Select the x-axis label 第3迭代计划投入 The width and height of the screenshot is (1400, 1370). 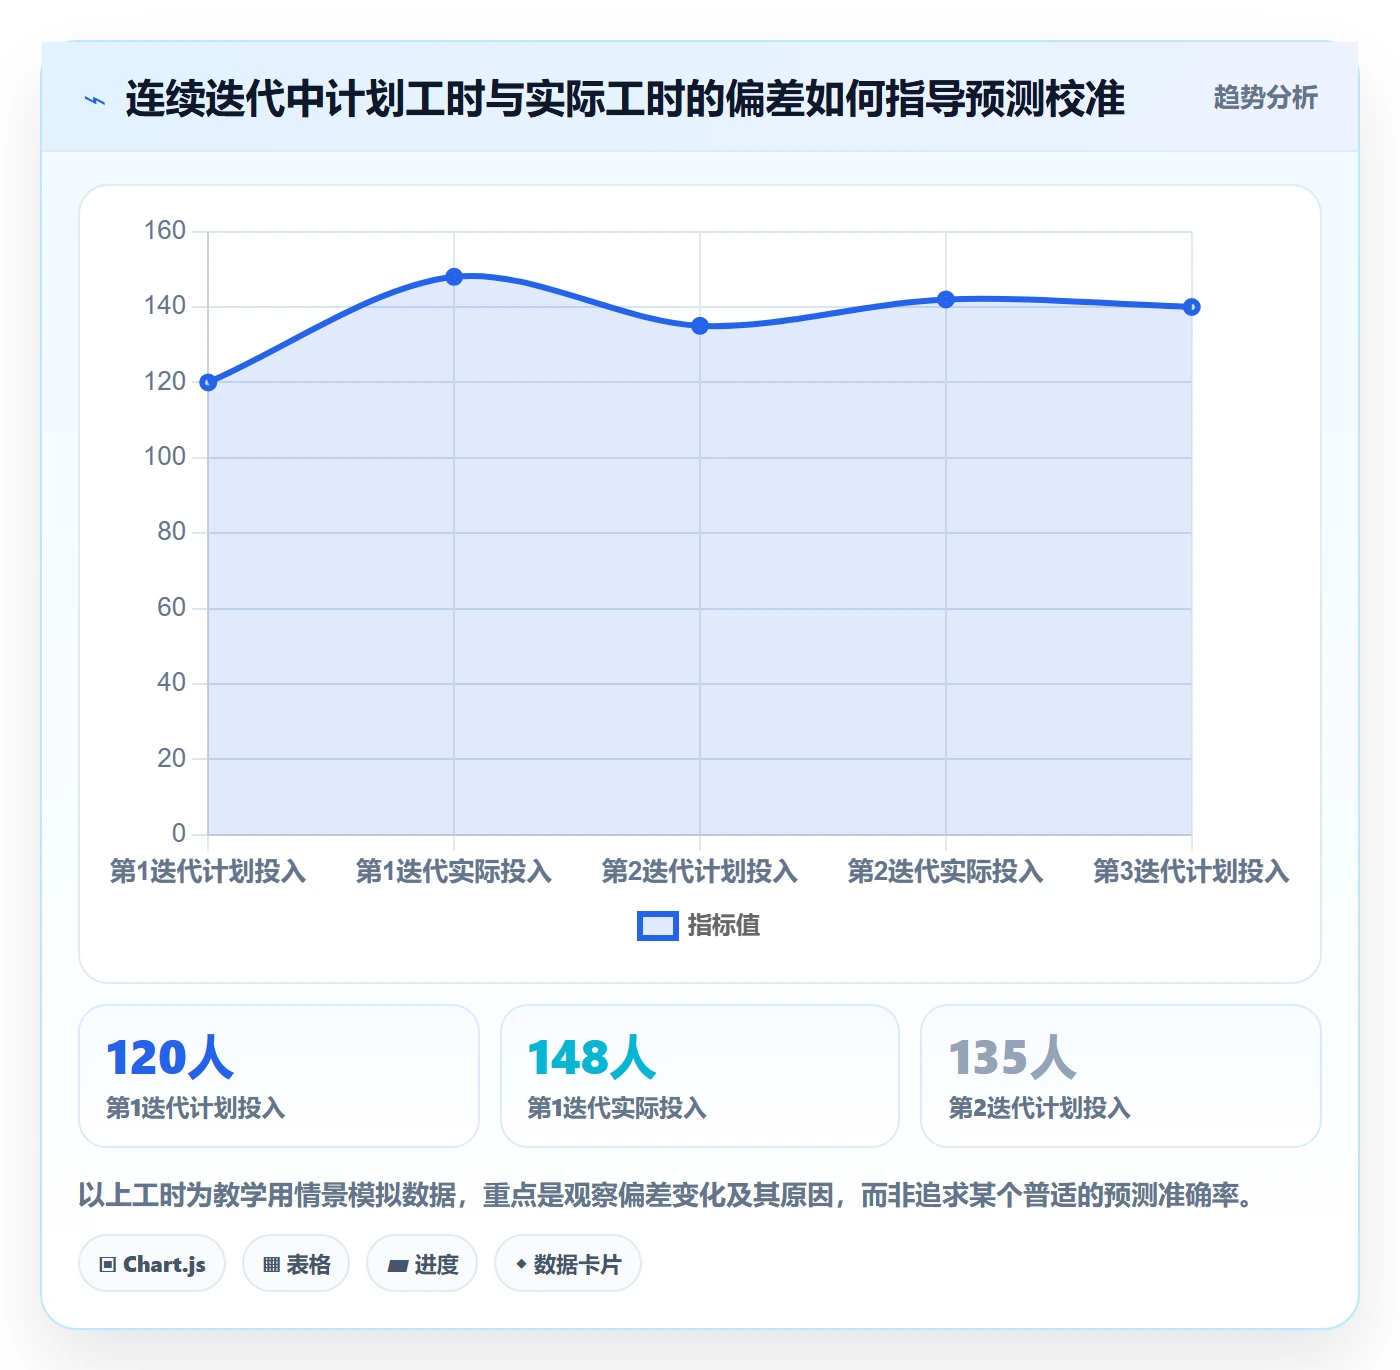[x=1191, y=871]
